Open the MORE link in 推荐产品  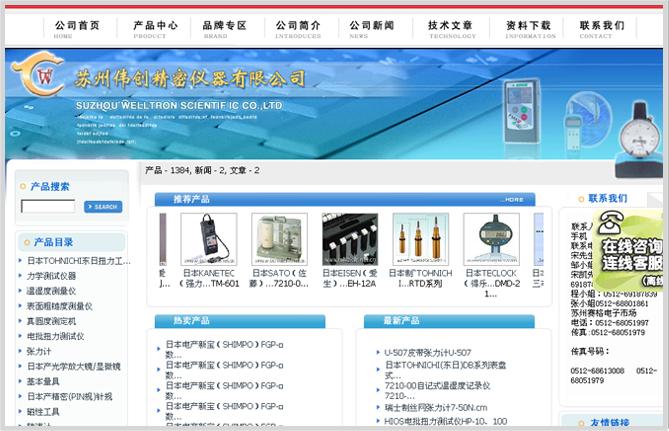pyautogui.click(x=511, y=199)
